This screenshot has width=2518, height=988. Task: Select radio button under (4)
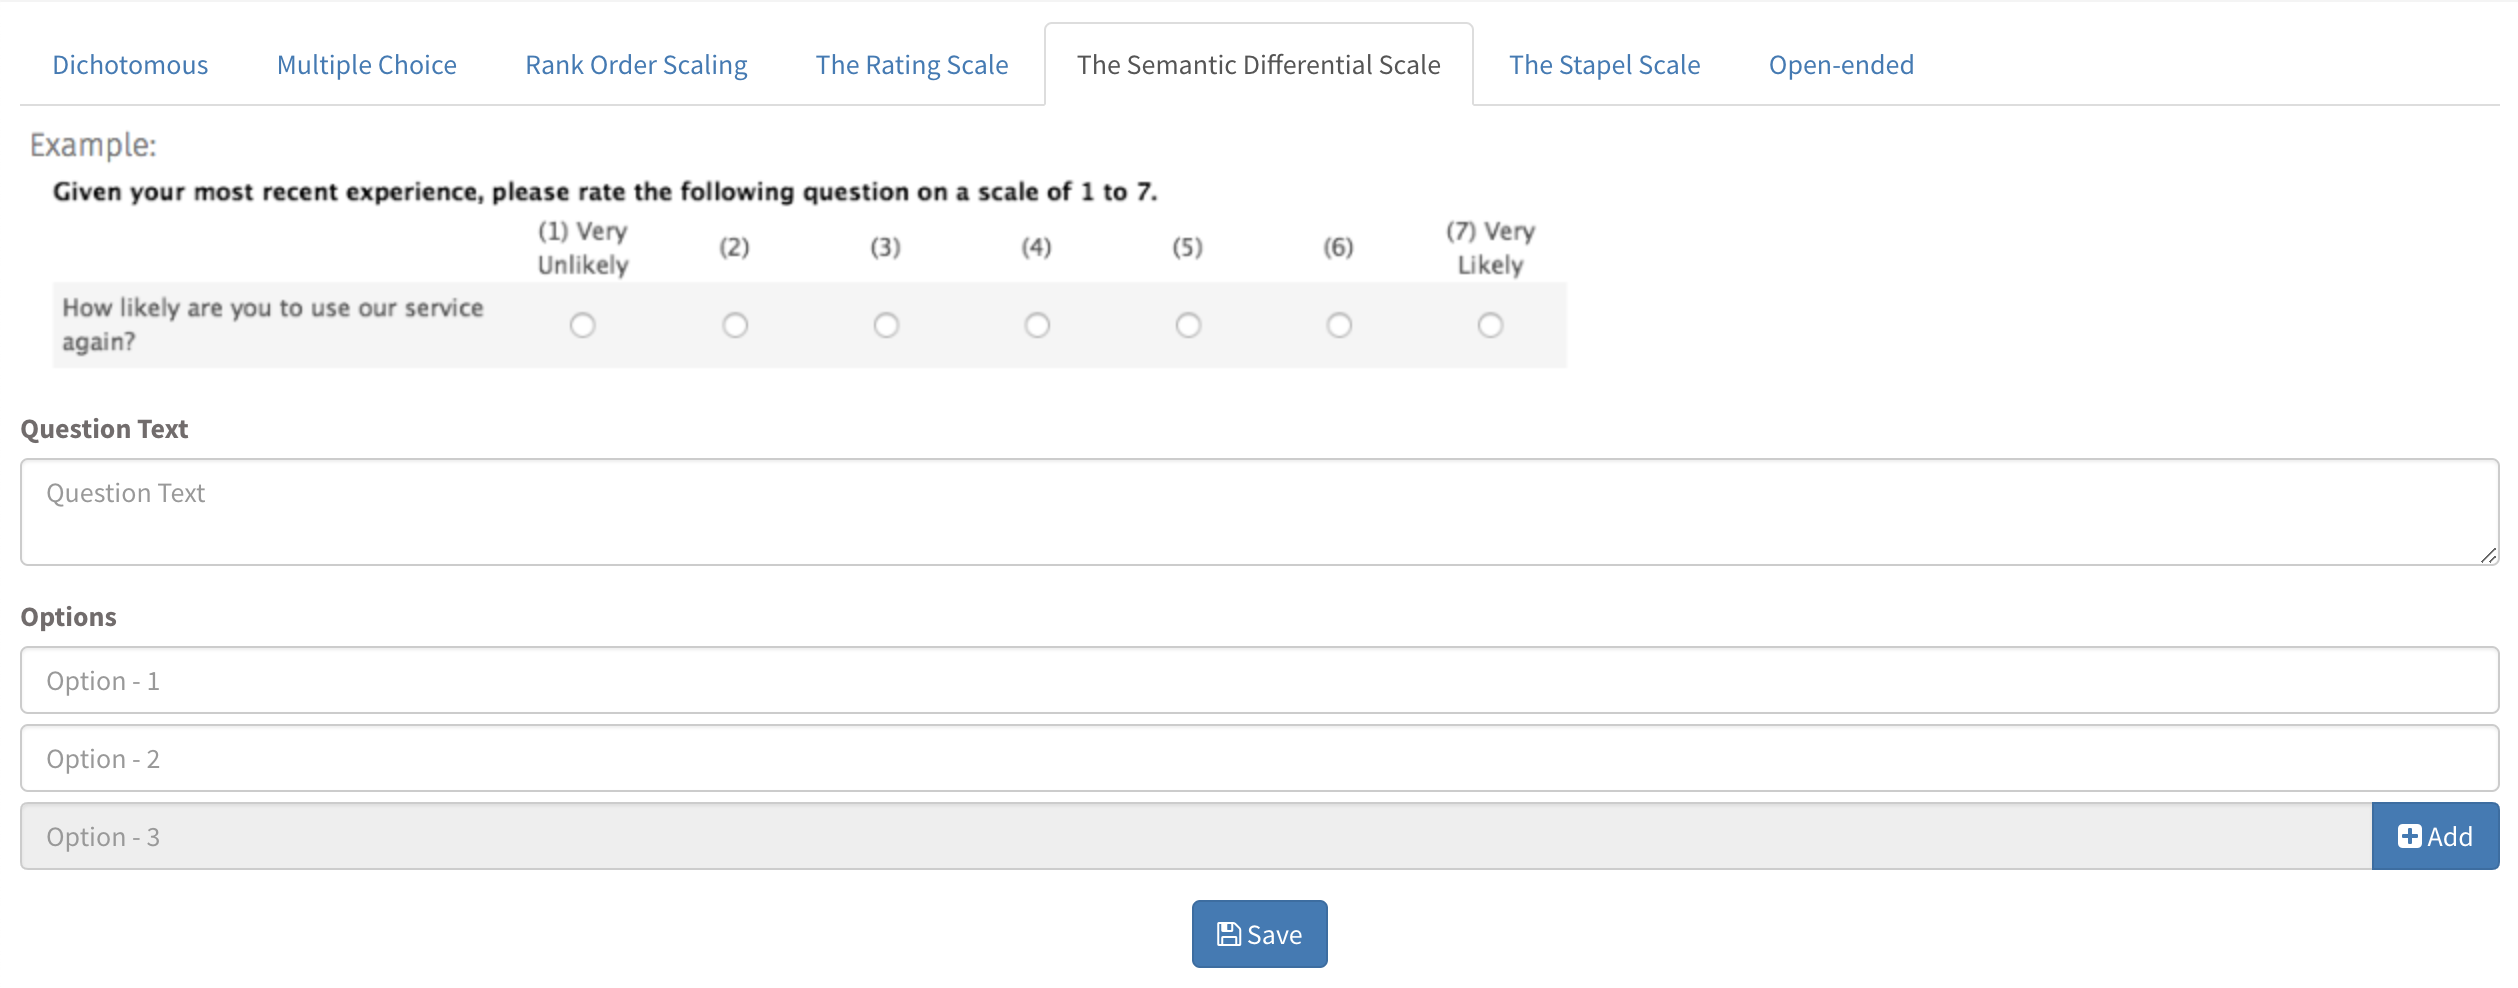click(1037, 325)
